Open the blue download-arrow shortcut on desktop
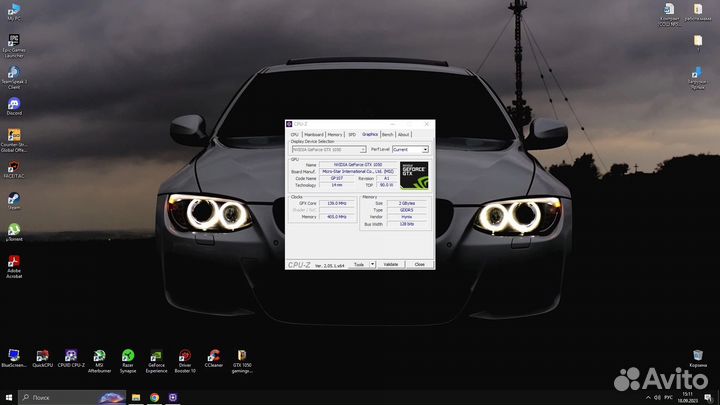 [697, 78]
